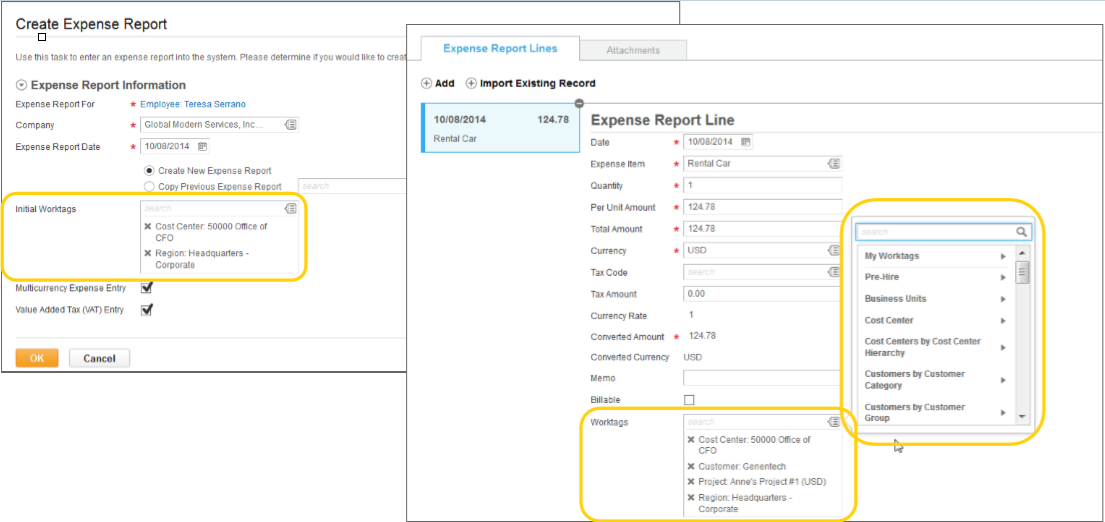Expand the Cost Center category arrow
Screen dimensions: 1105x522
pyautogui.click(x=1003, y=321)
